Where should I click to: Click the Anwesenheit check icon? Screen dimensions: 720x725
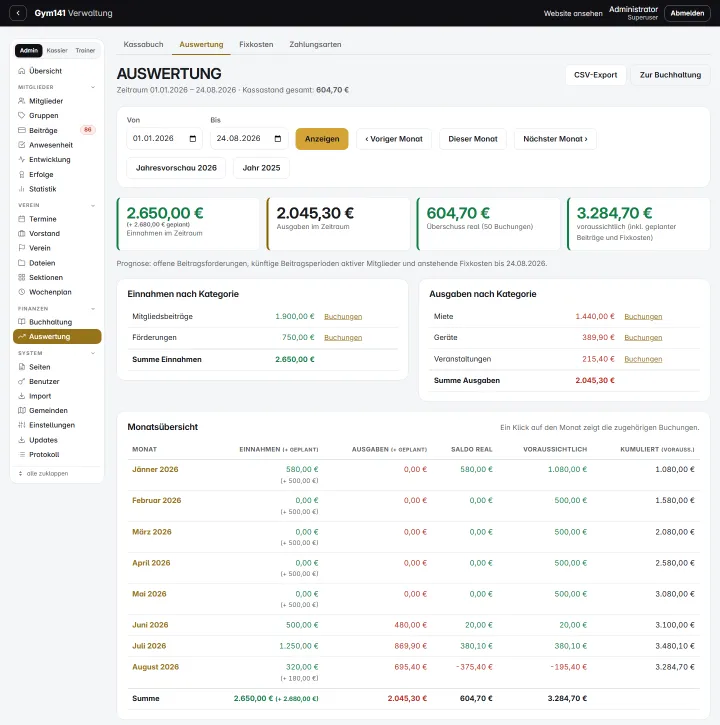pos(21,145)
